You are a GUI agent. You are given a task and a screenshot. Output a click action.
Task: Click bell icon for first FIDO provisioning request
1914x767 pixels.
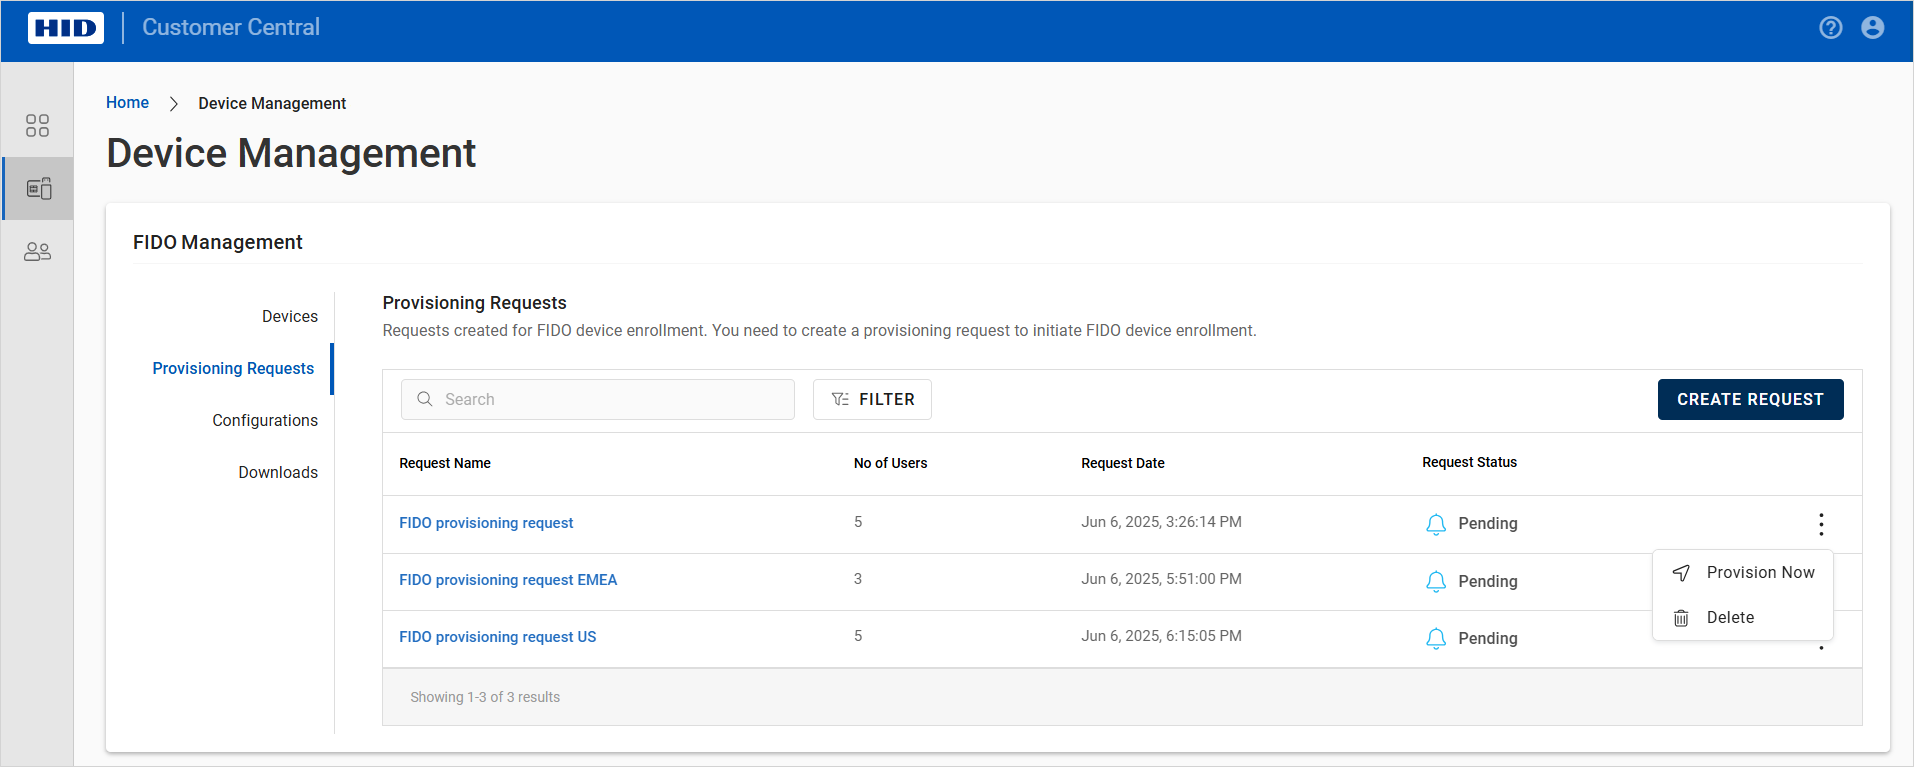coord(1435,524)
